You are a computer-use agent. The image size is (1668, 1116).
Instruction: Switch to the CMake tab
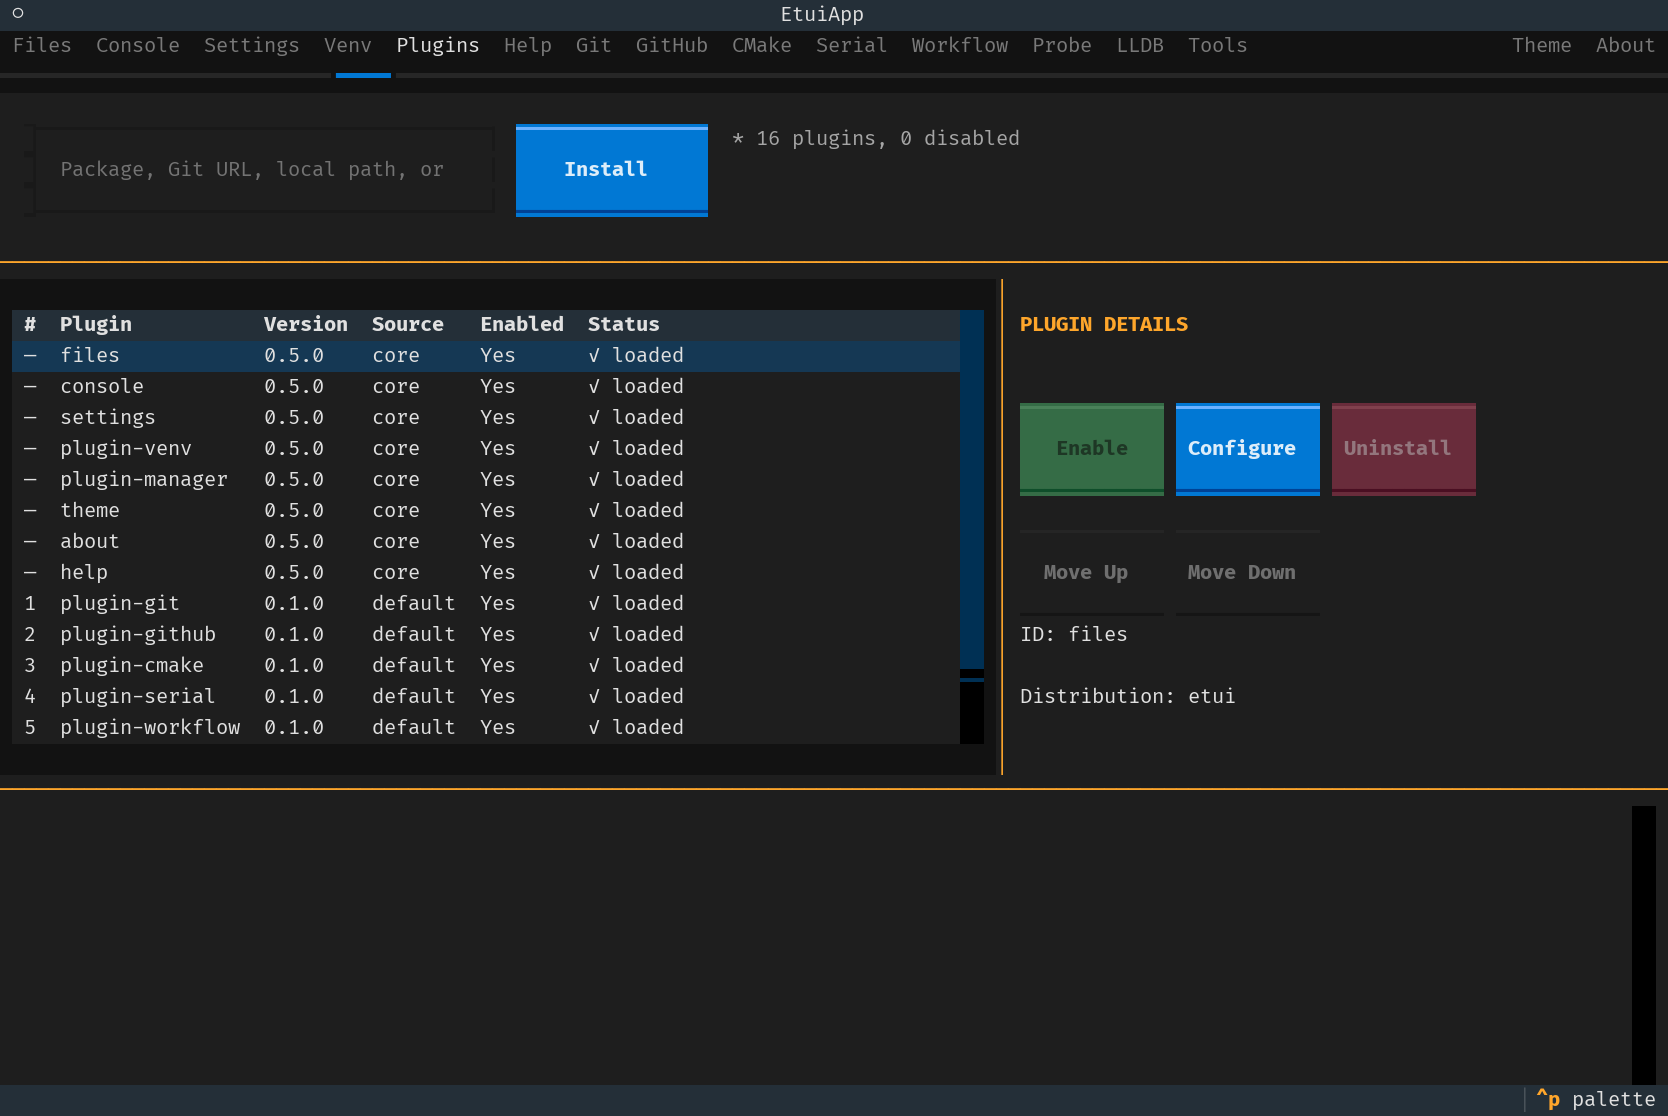tap(762, 45)
